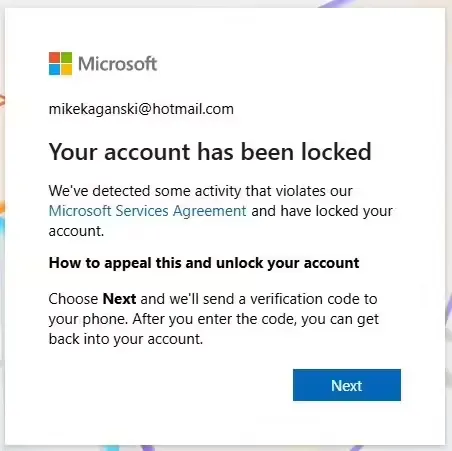
Task: Click the green square of the logo
Action: pyautogui.click(x=66, y=57)
